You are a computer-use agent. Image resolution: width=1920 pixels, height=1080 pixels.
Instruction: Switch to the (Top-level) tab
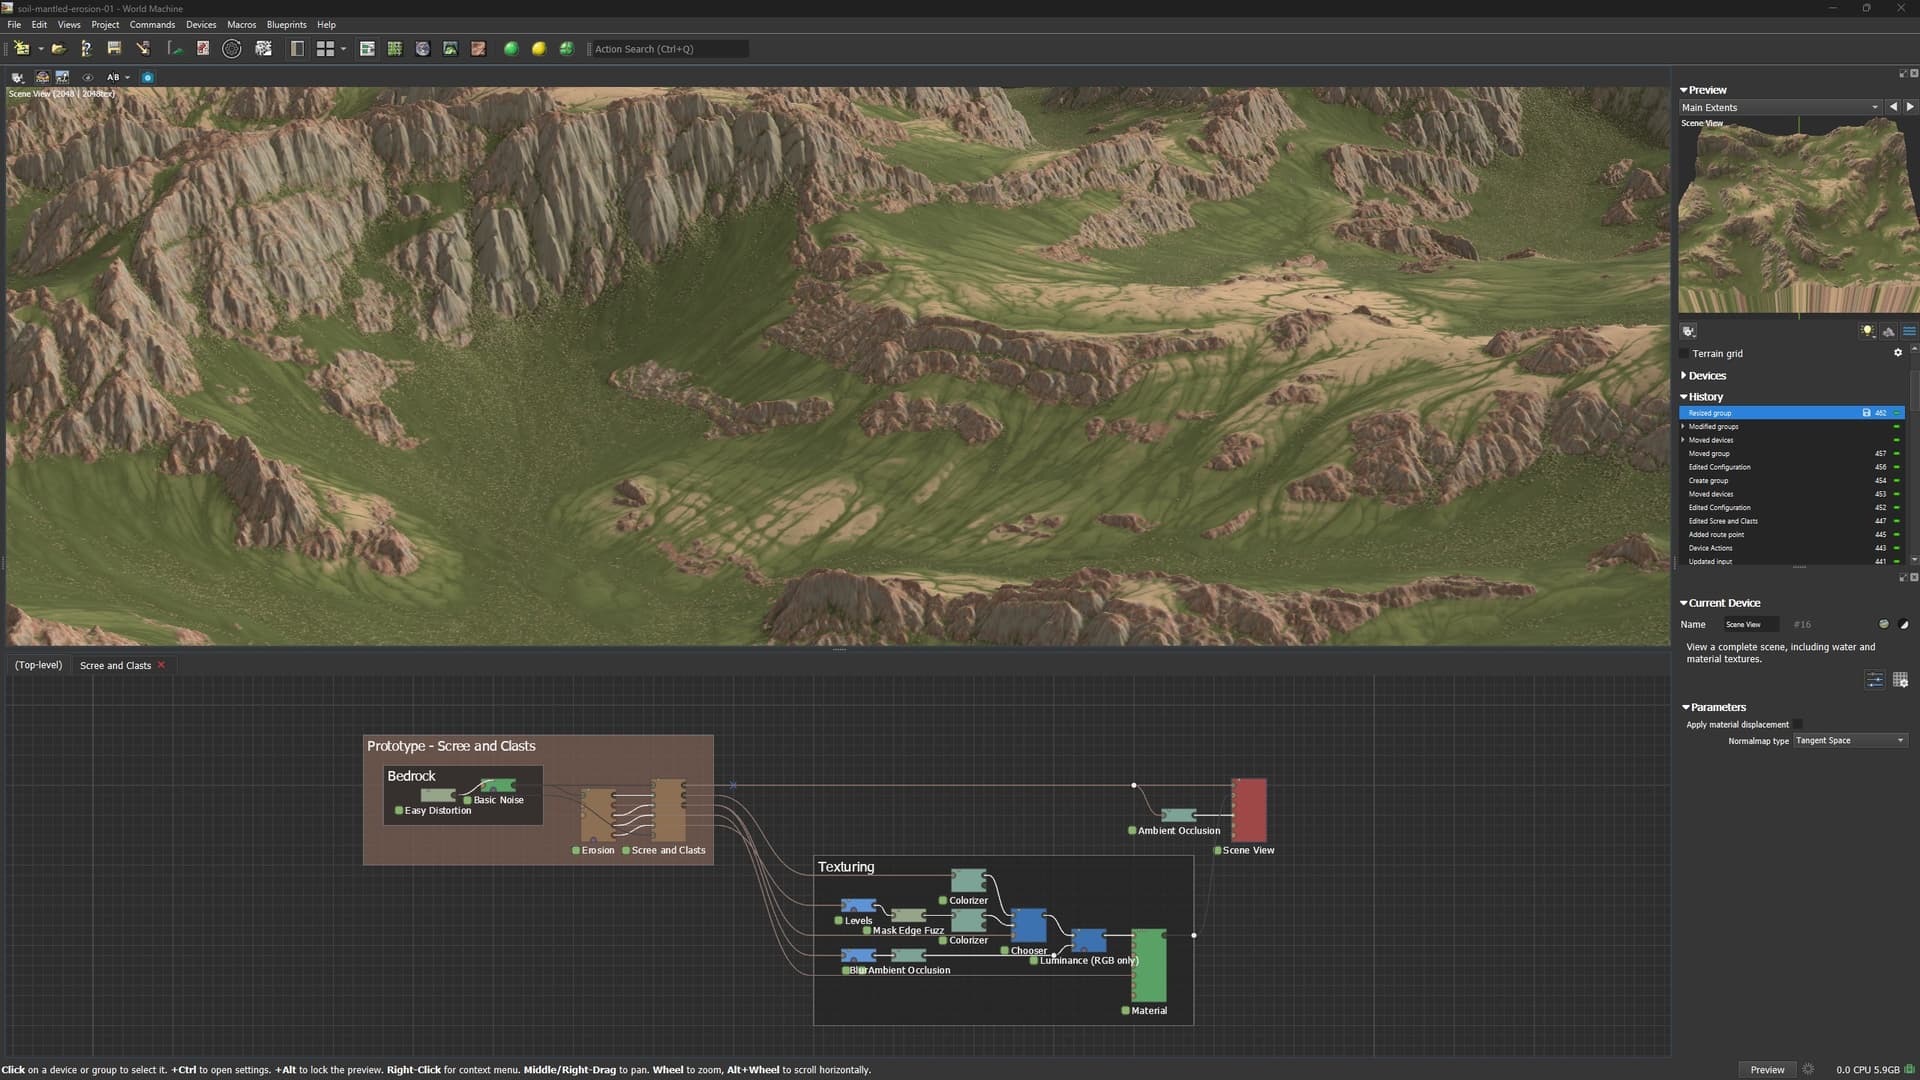click(x=38, y=665)
